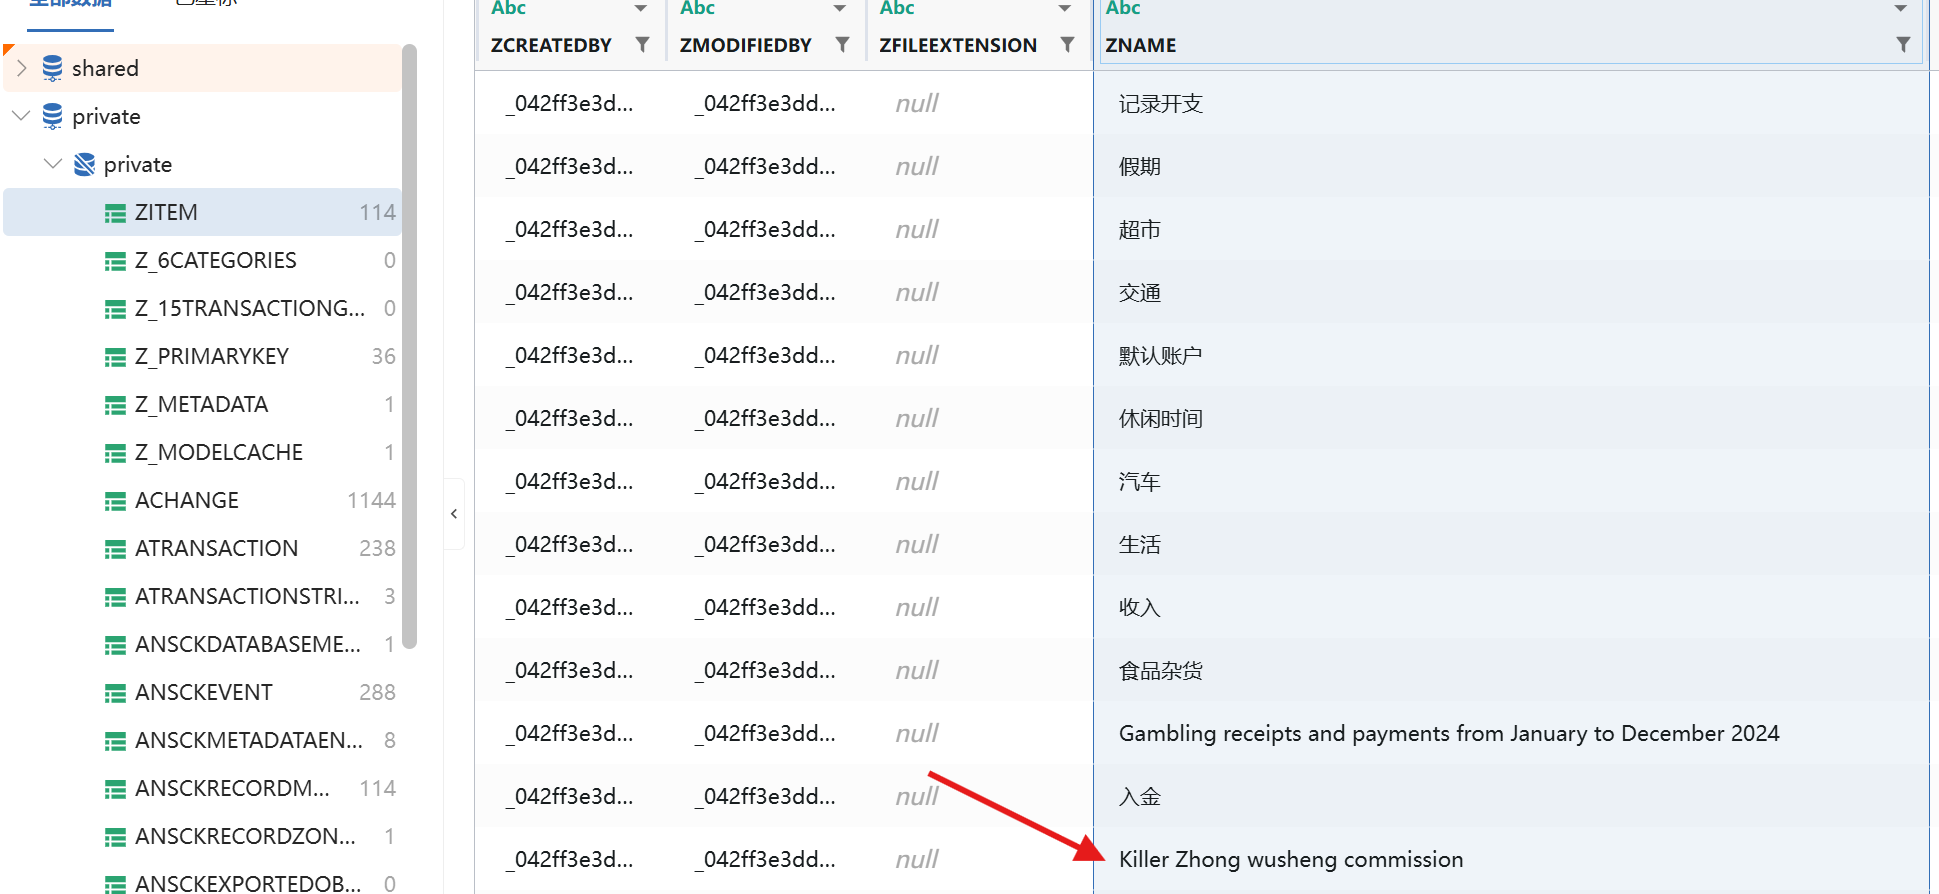This screenshot has width=1939, height=894.
Task: Open the Z_6CATEGORIES table
Action: [x=203, y=260]
